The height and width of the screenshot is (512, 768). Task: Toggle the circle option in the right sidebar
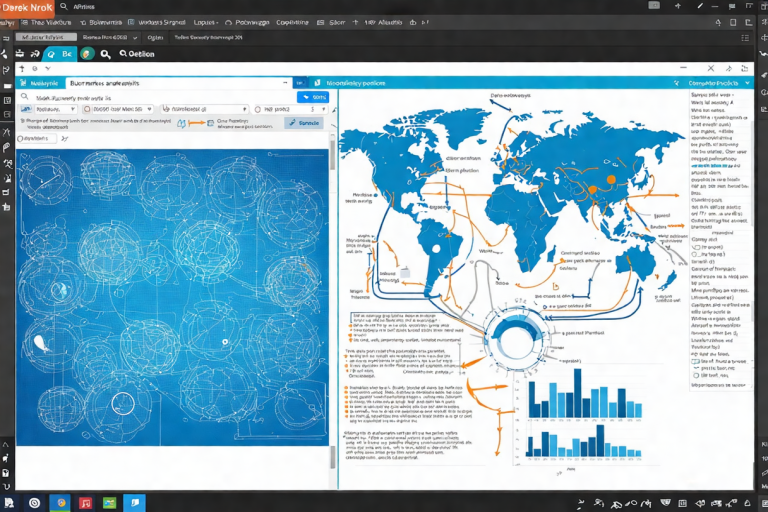pos(695,254)
